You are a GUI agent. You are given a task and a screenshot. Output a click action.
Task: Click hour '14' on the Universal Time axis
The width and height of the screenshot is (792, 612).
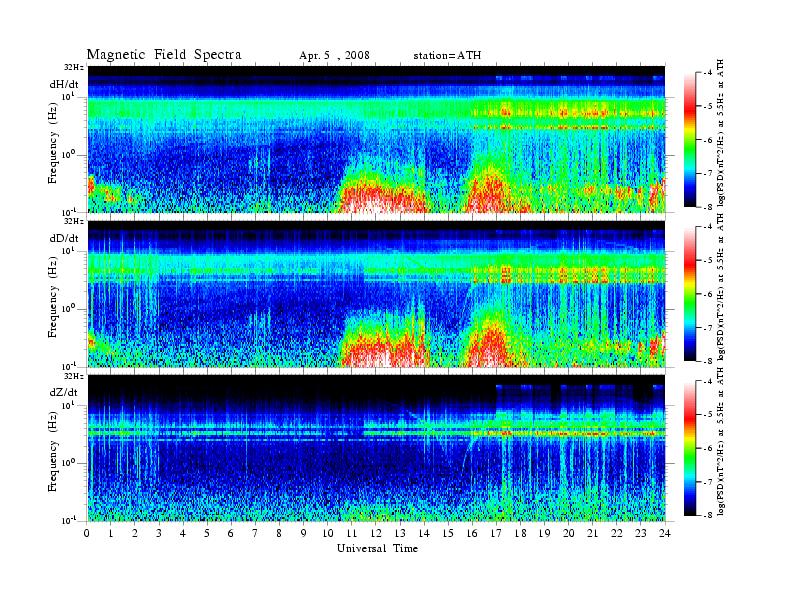click(424, 533)
